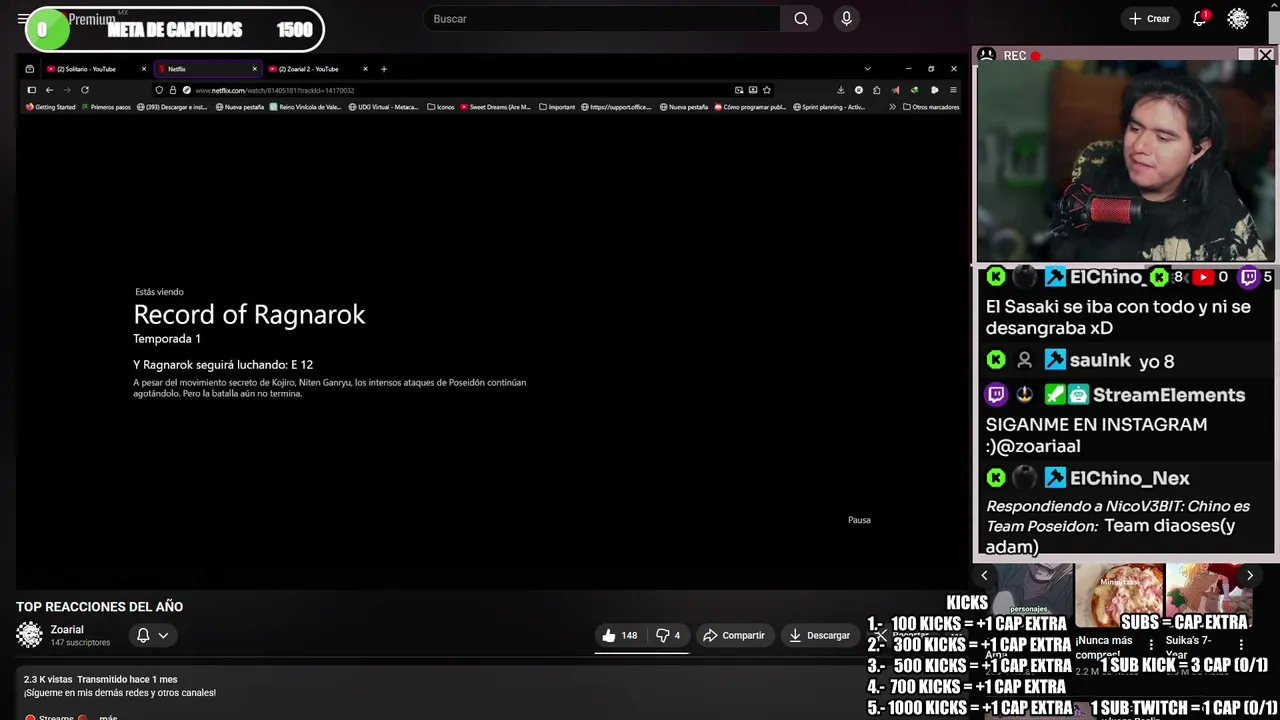Expand the description with más

[x=108, y=717]
